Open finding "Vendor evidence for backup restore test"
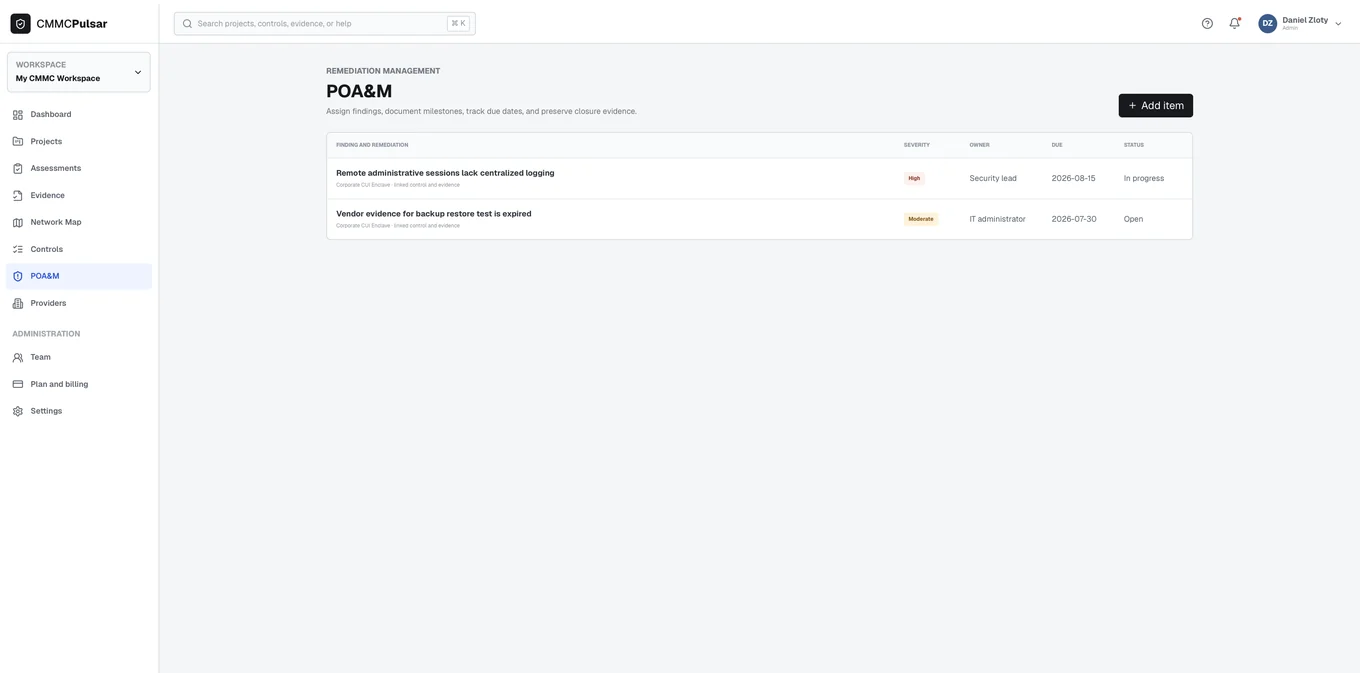Image resolution: width=1360 pixels, height=673 pixels. [x=433, y=214]
